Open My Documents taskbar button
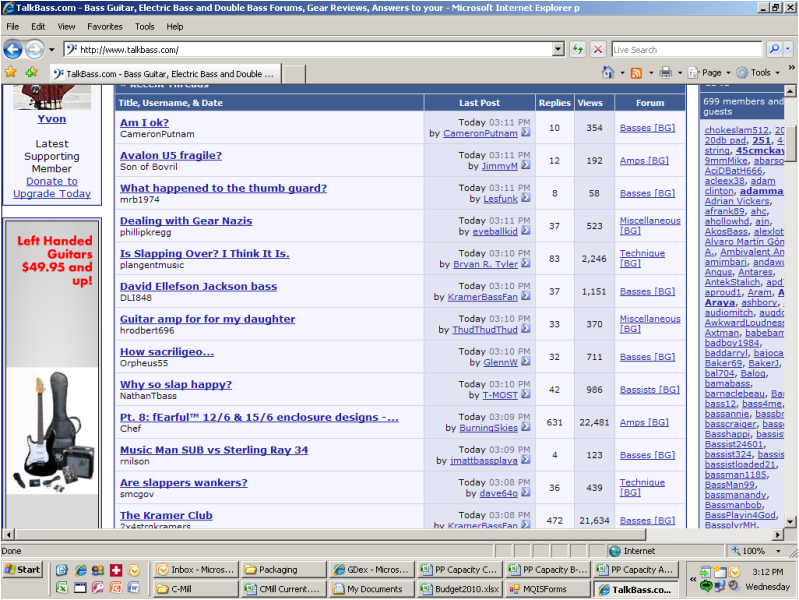The image size is (799, 600). pyautogui.click(x=372, y=589)
